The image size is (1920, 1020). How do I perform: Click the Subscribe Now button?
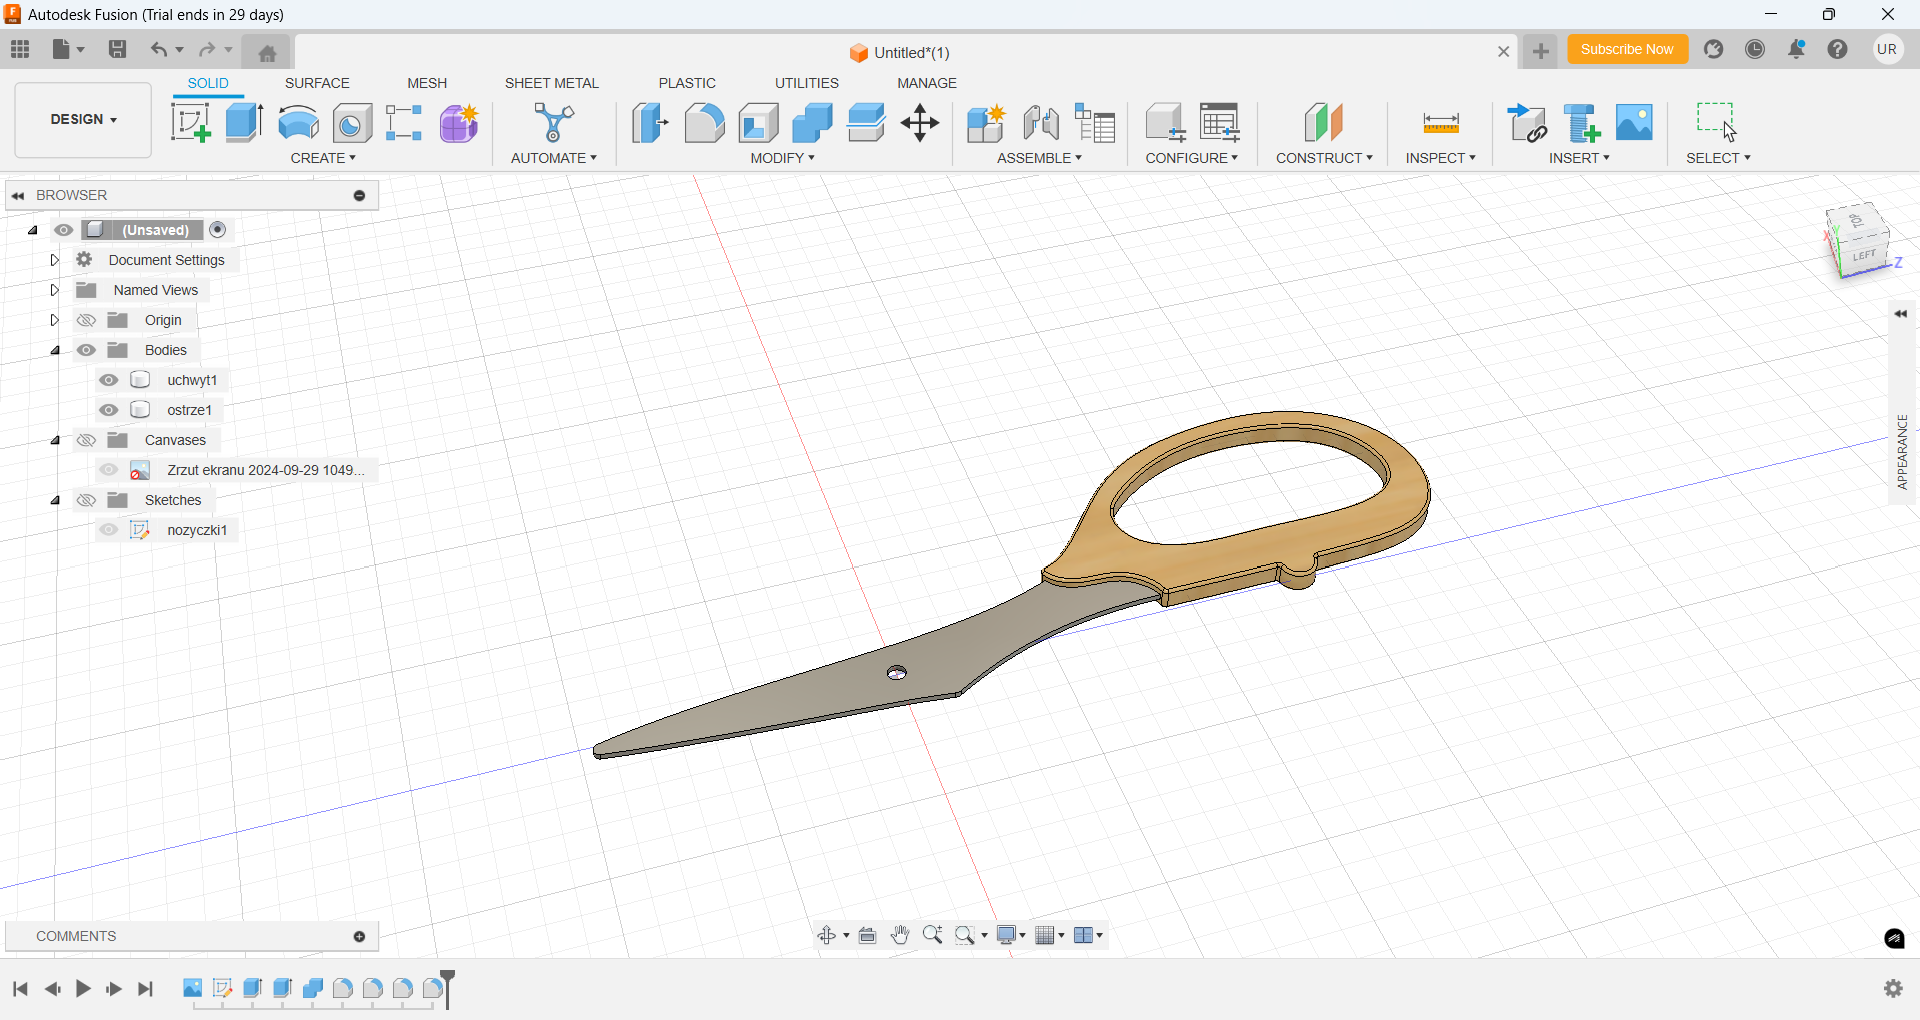coord(1627,49)
